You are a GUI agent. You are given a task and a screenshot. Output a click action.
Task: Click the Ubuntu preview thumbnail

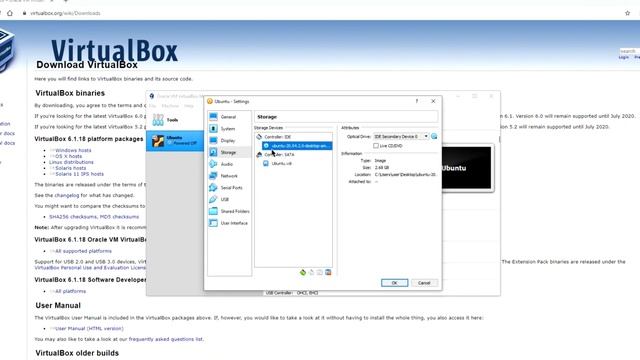pyautogui.click(x=467, y=168)
